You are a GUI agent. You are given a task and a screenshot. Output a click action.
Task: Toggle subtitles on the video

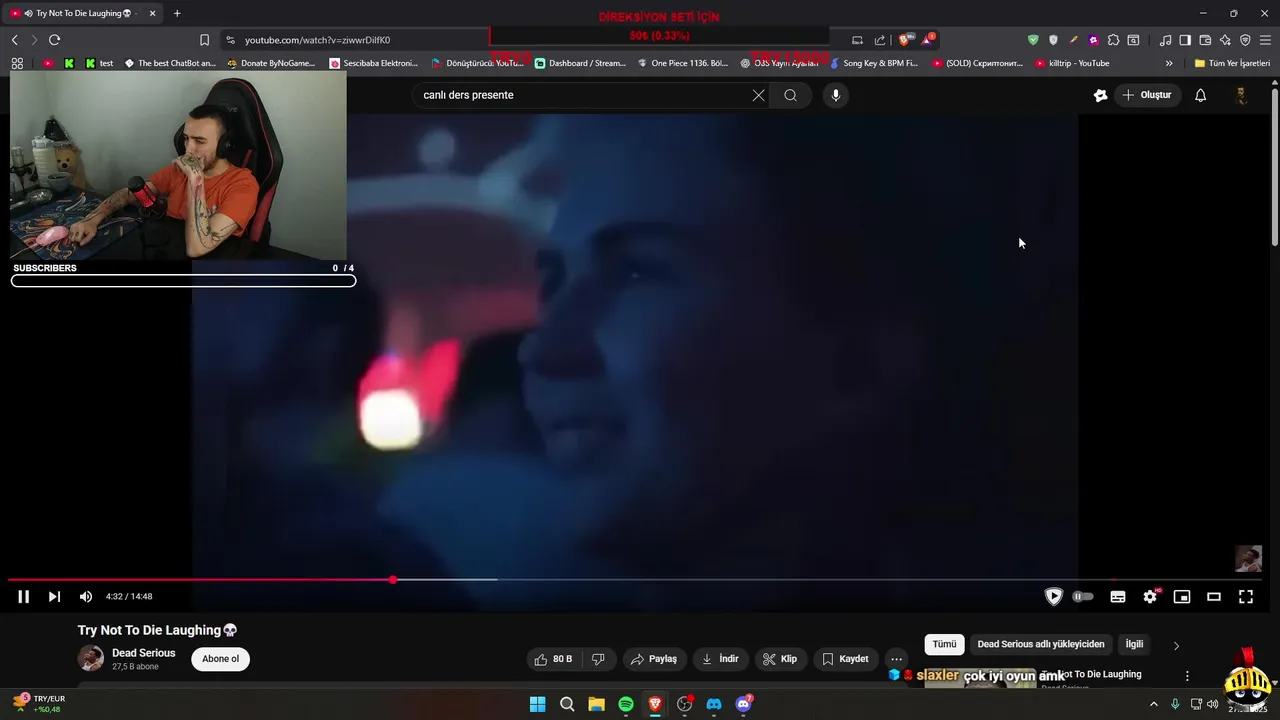tap(1118, 597)
